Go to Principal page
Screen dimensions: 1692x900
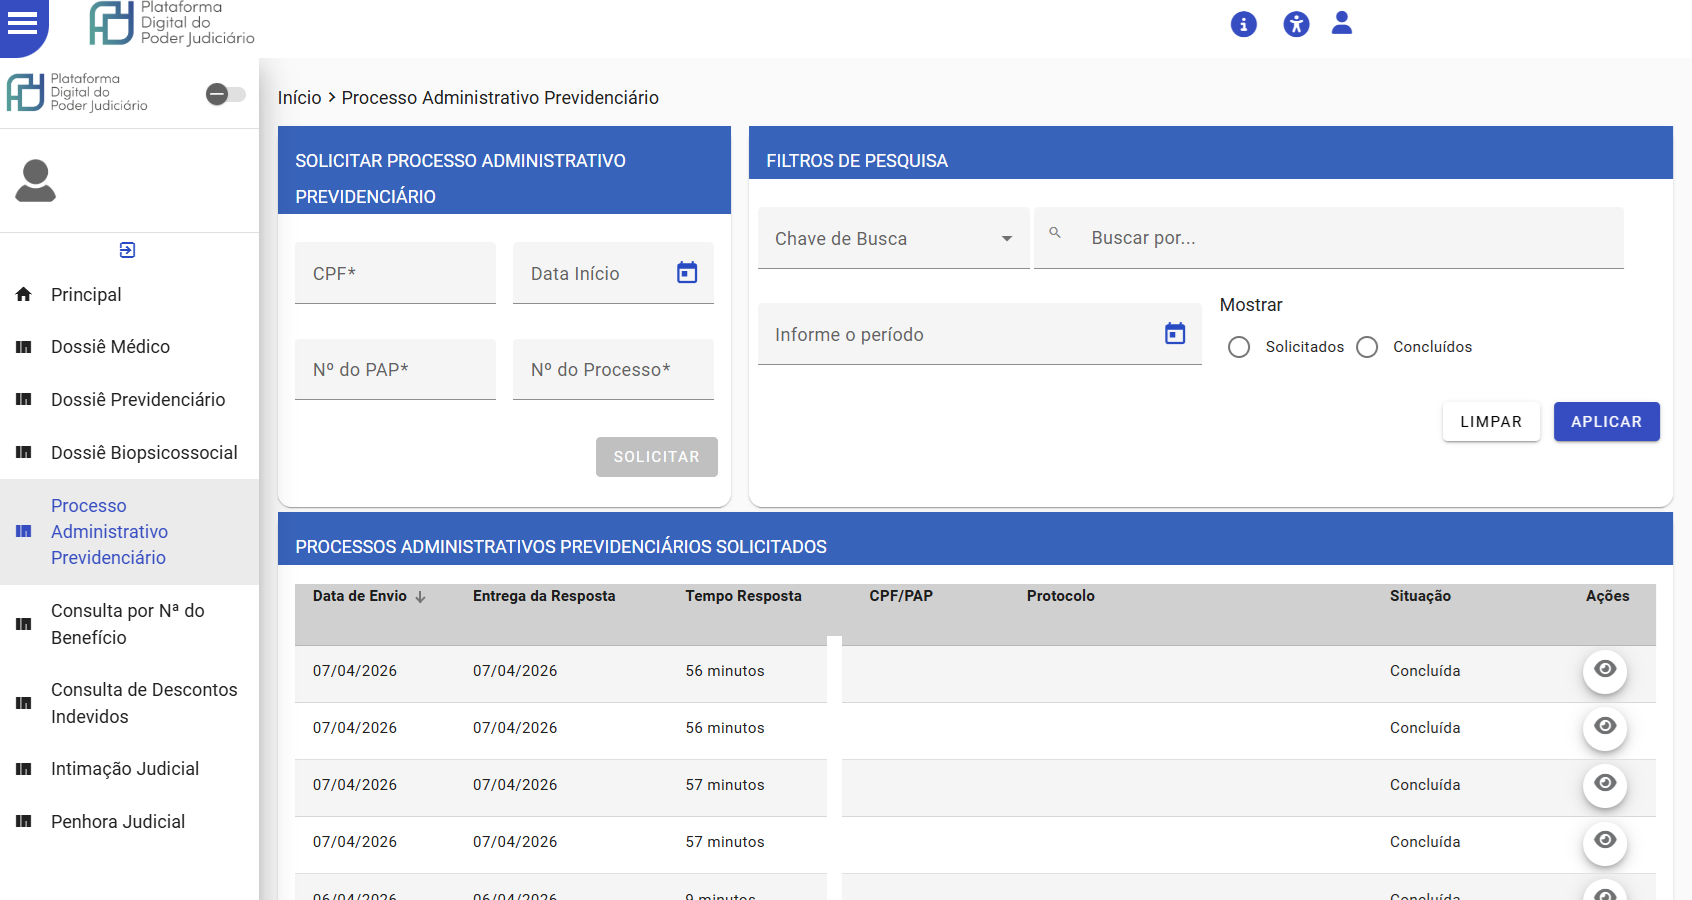(x=129, y=294)
